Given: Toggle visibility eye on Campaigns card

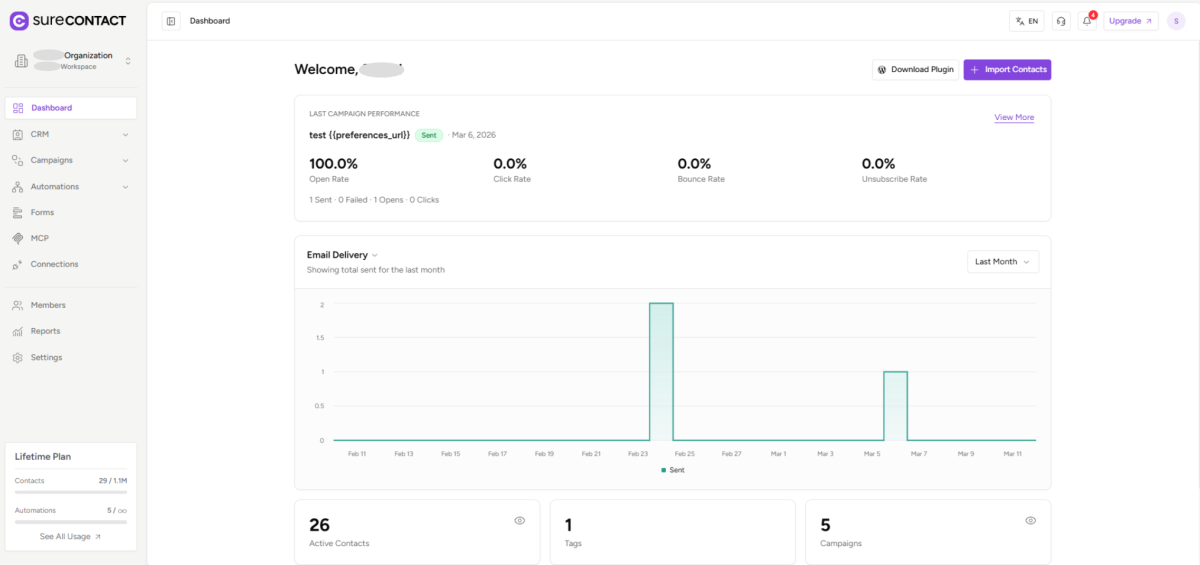Looking at the screenshot, I should pyautogui.click(x=1030, y=521).
